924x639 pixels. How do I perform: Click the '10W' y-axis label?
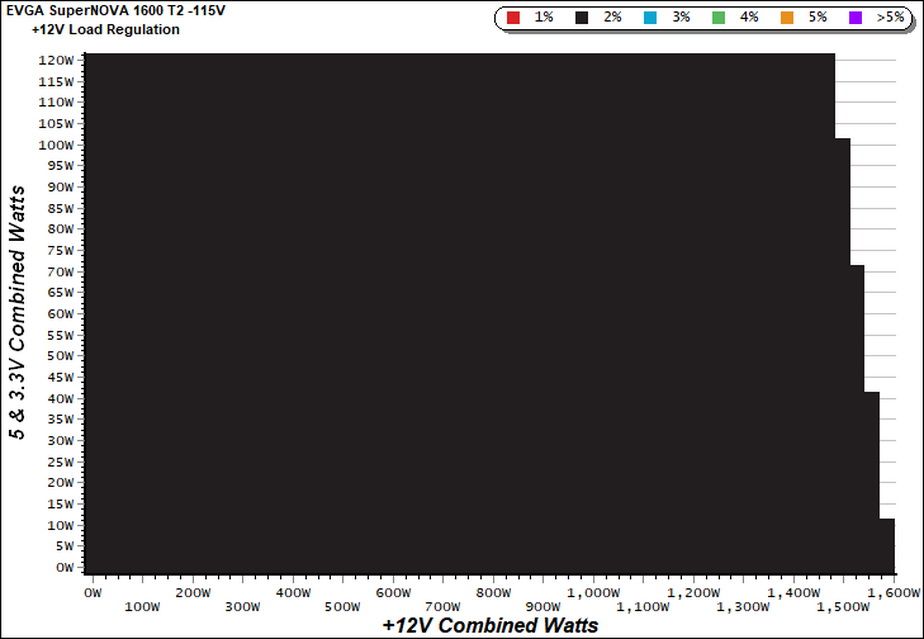pyautogui.click(x=61, y=525)
